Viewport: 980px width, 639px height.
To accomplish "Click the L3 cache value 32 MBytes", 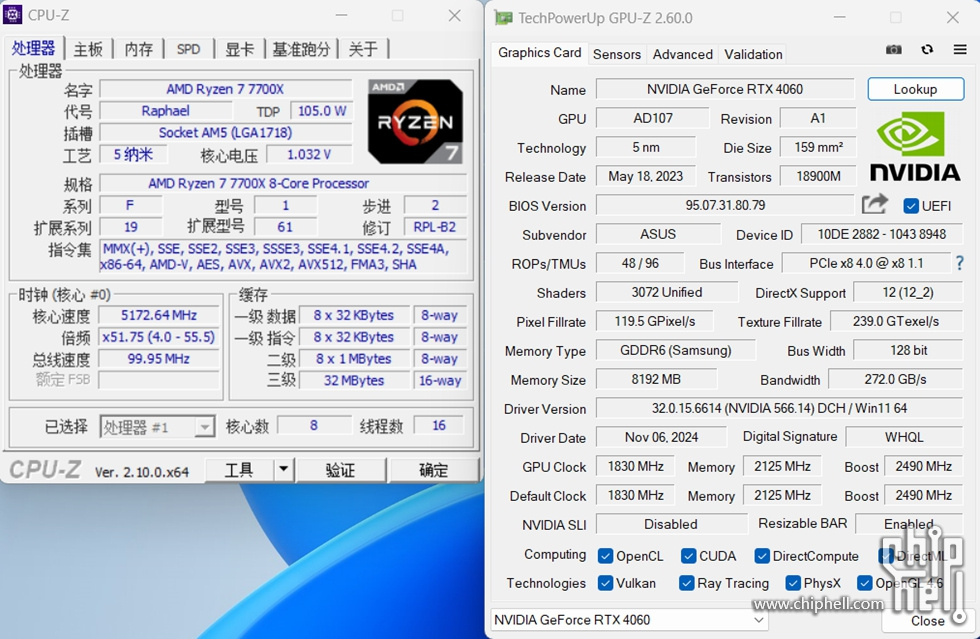I will (x=354, y=380).
